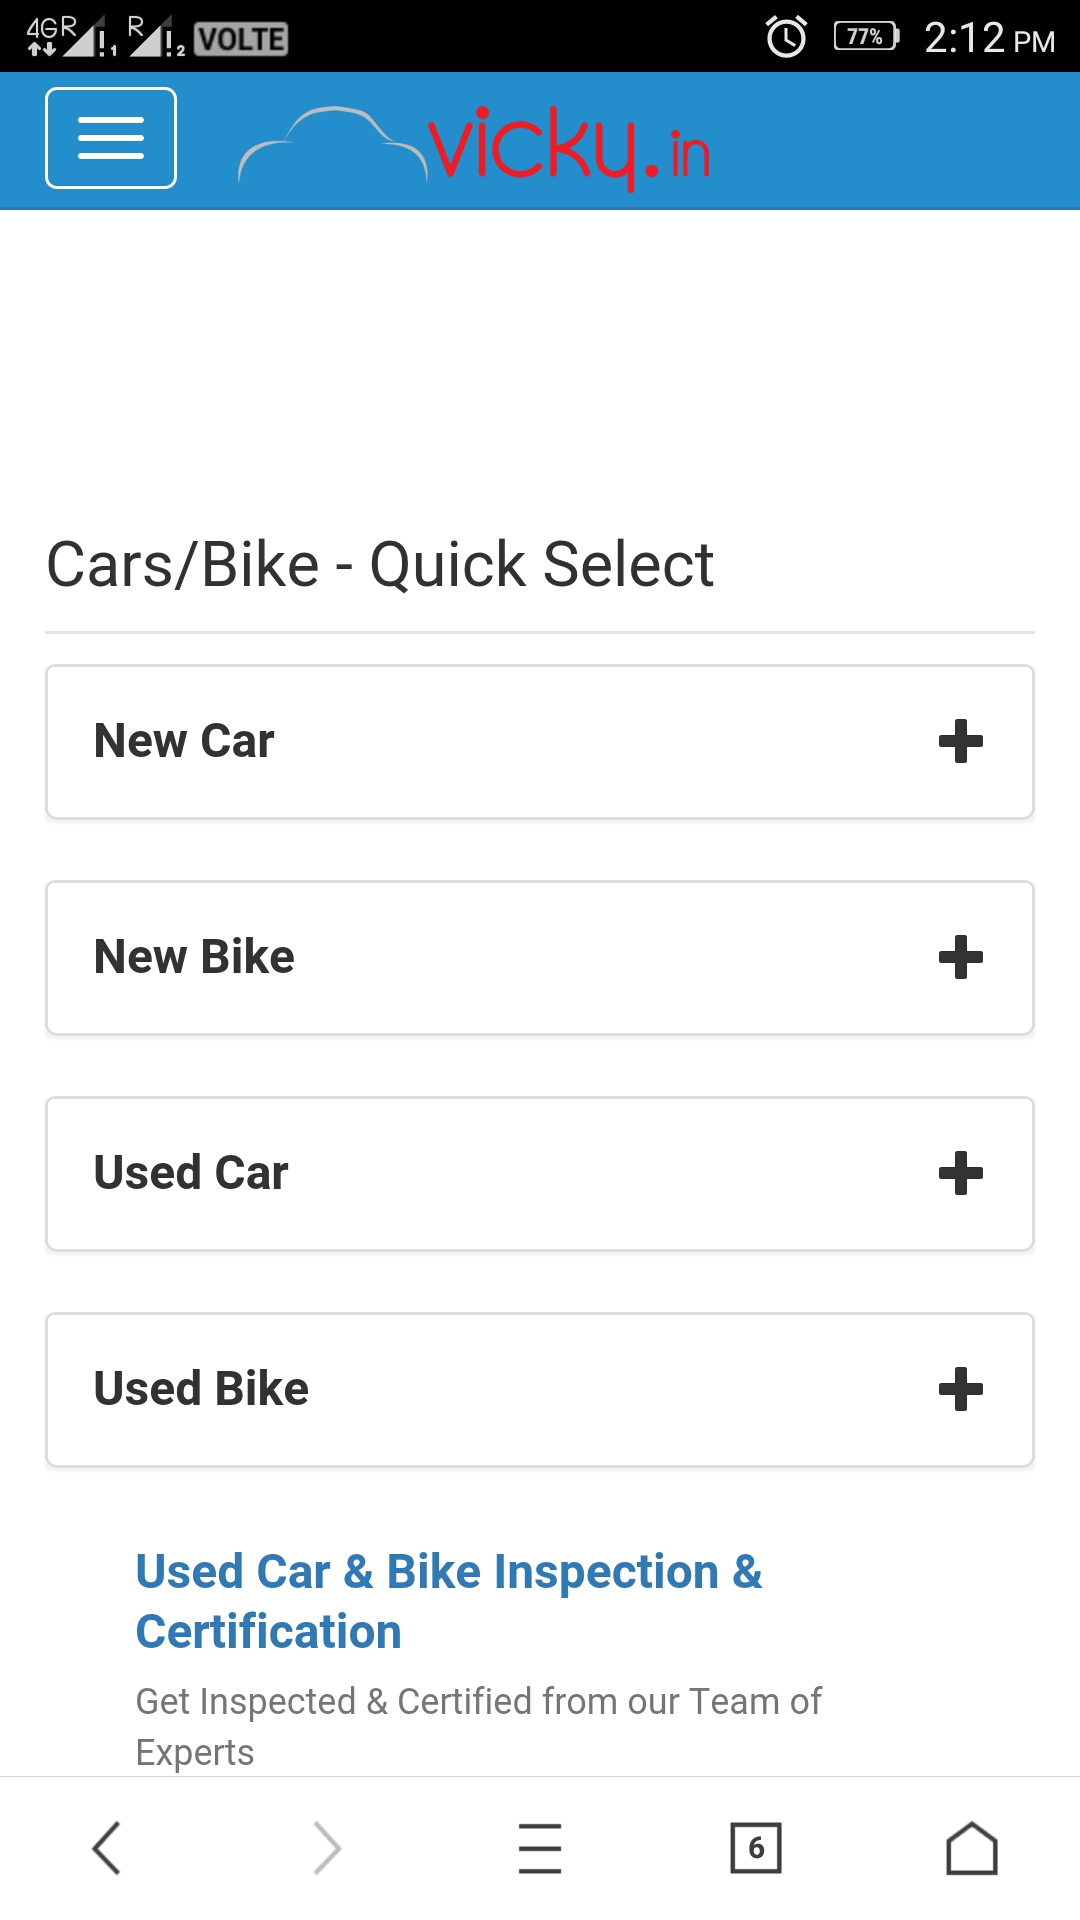Open the browser menu icon

pos(540,1847)
